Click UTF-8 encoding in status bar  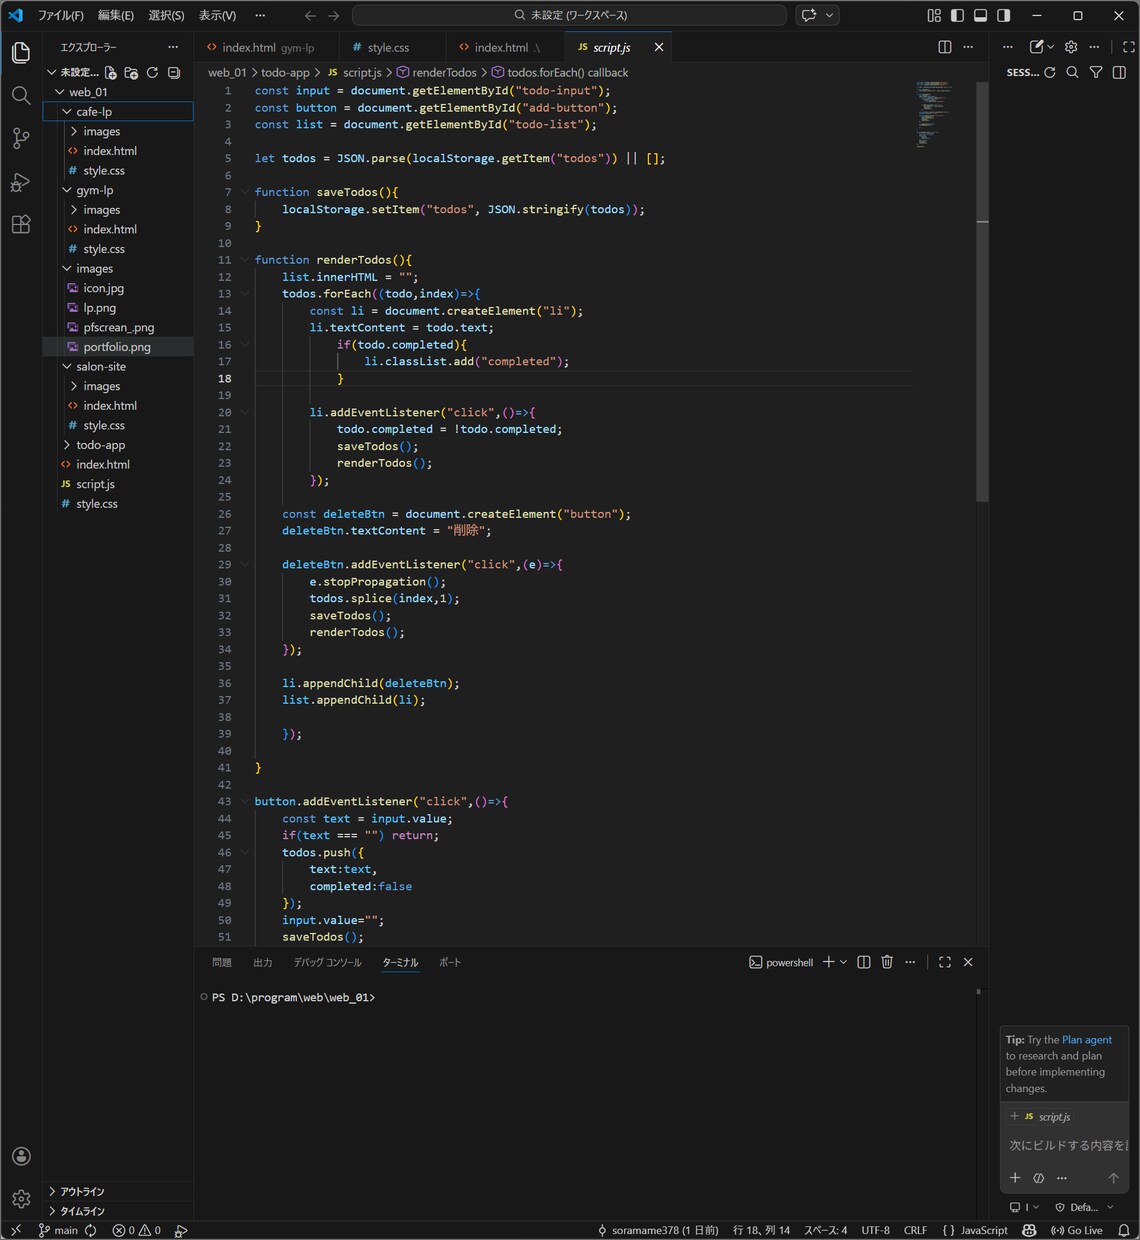tap(875, 1230)
